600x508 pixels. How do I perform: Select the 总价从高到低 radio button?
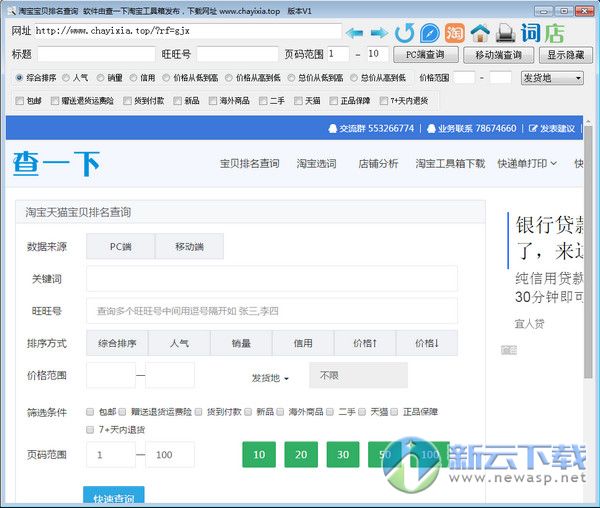[x=354, y=78]
